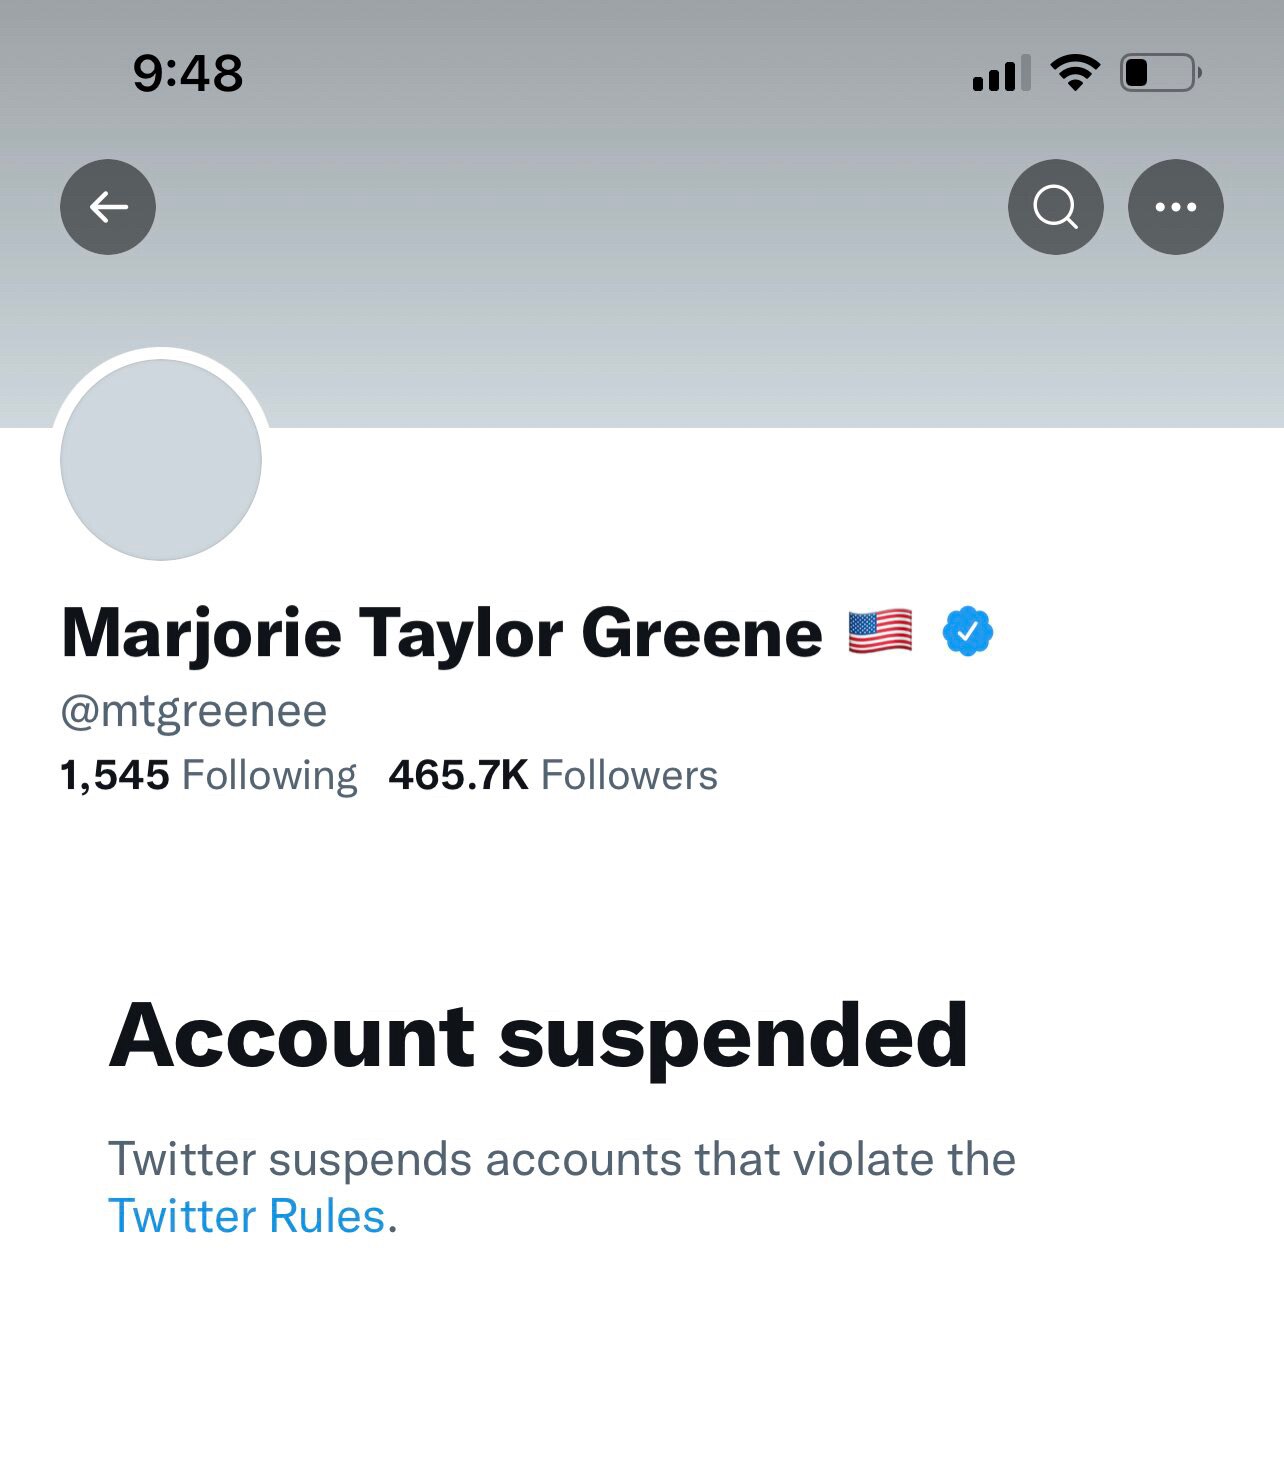
Task: Tap the back arrow button
Action: click(108, 207)
